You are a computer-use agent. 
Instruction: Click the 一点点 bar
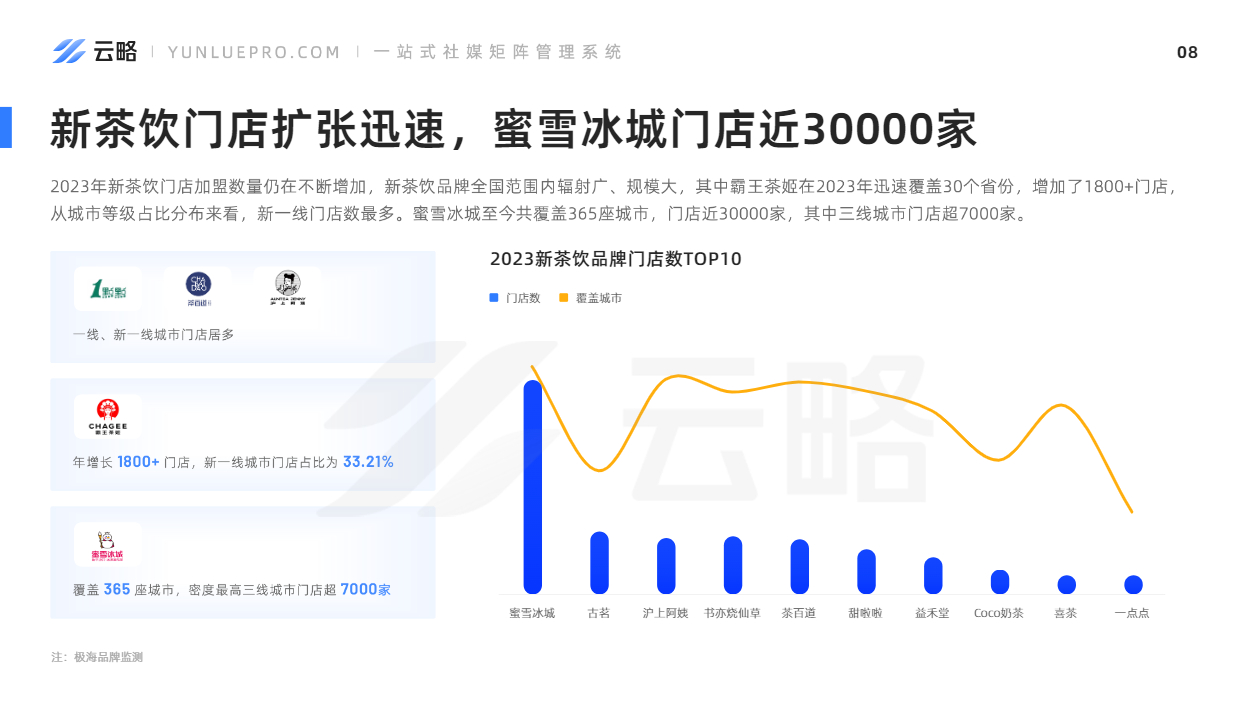click(x=1133, y=585)
